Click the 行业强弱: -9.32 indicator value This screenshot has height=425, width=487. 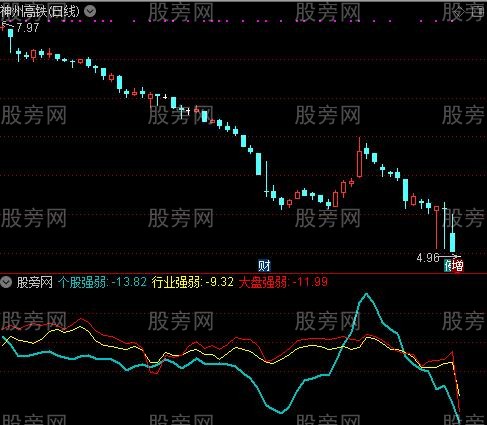pos(193,282)
